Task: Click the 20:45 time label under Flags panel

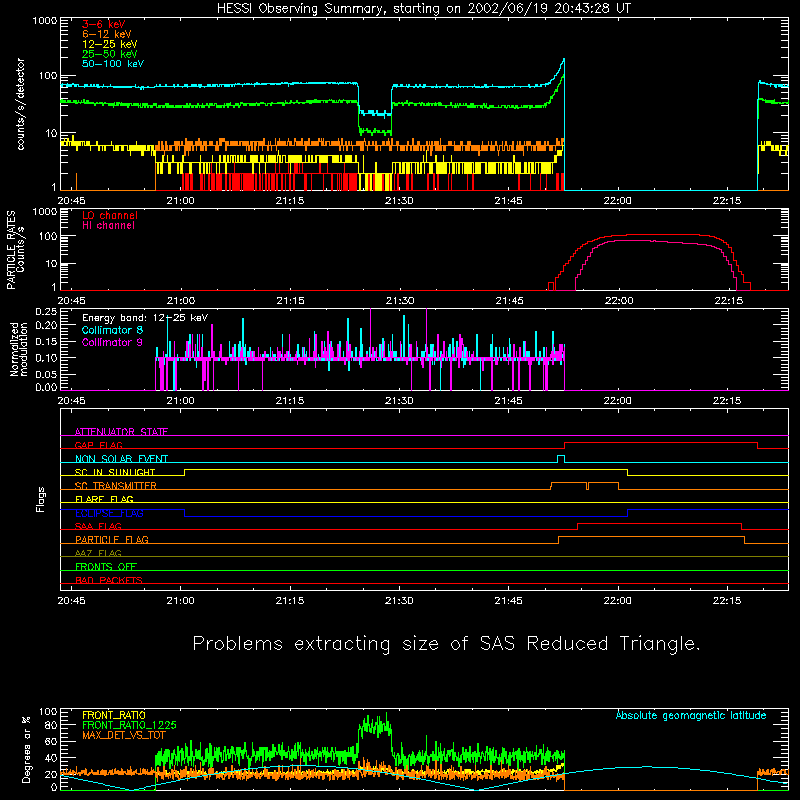Action: click(71, 601)
